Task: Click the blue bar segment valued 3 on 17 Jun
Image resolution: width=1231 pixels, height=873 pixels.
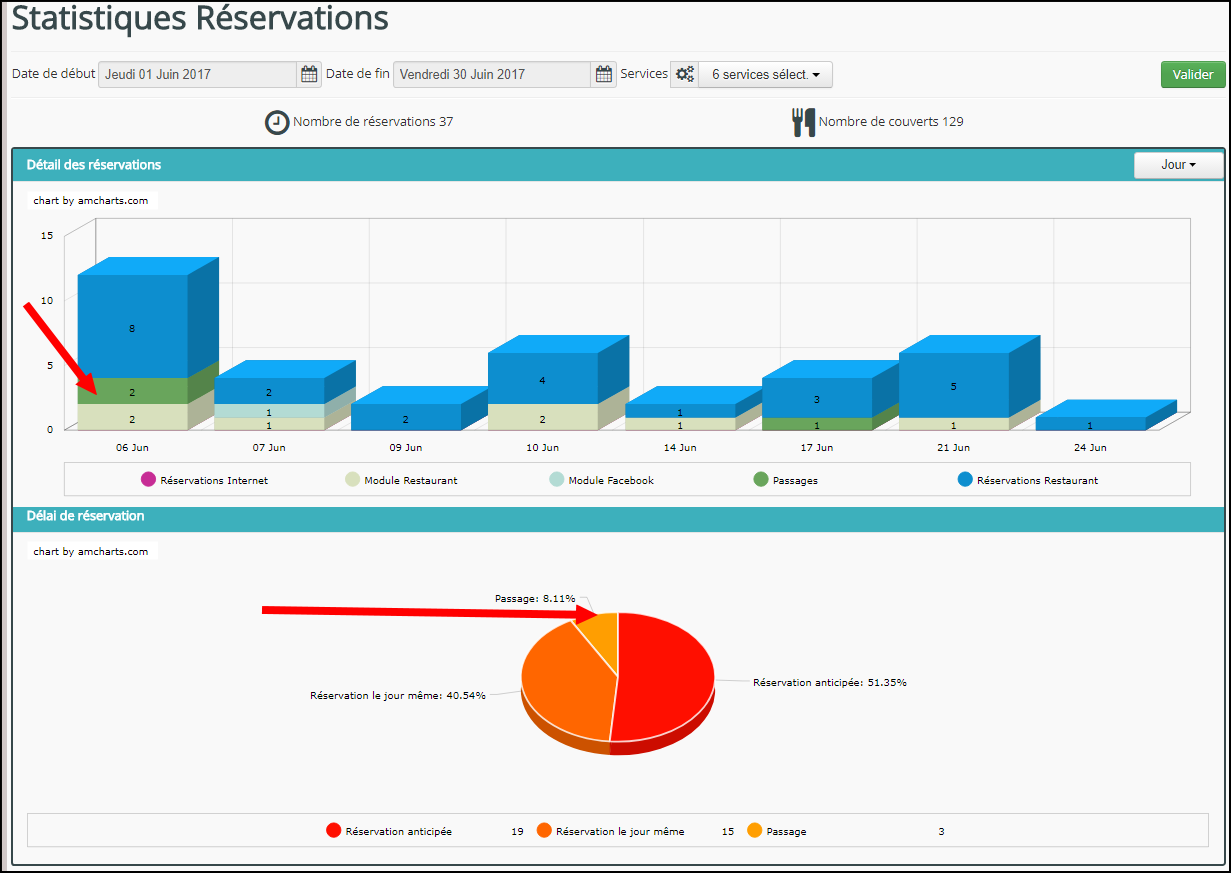Action: point(817,398)
